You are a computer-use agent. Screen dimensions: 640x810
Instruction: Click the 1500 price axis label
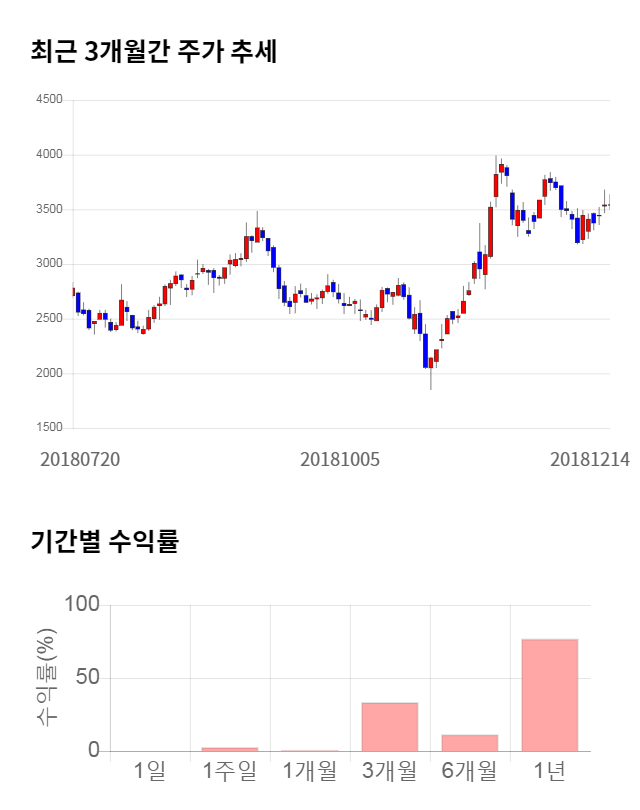[x=49, y=428]
